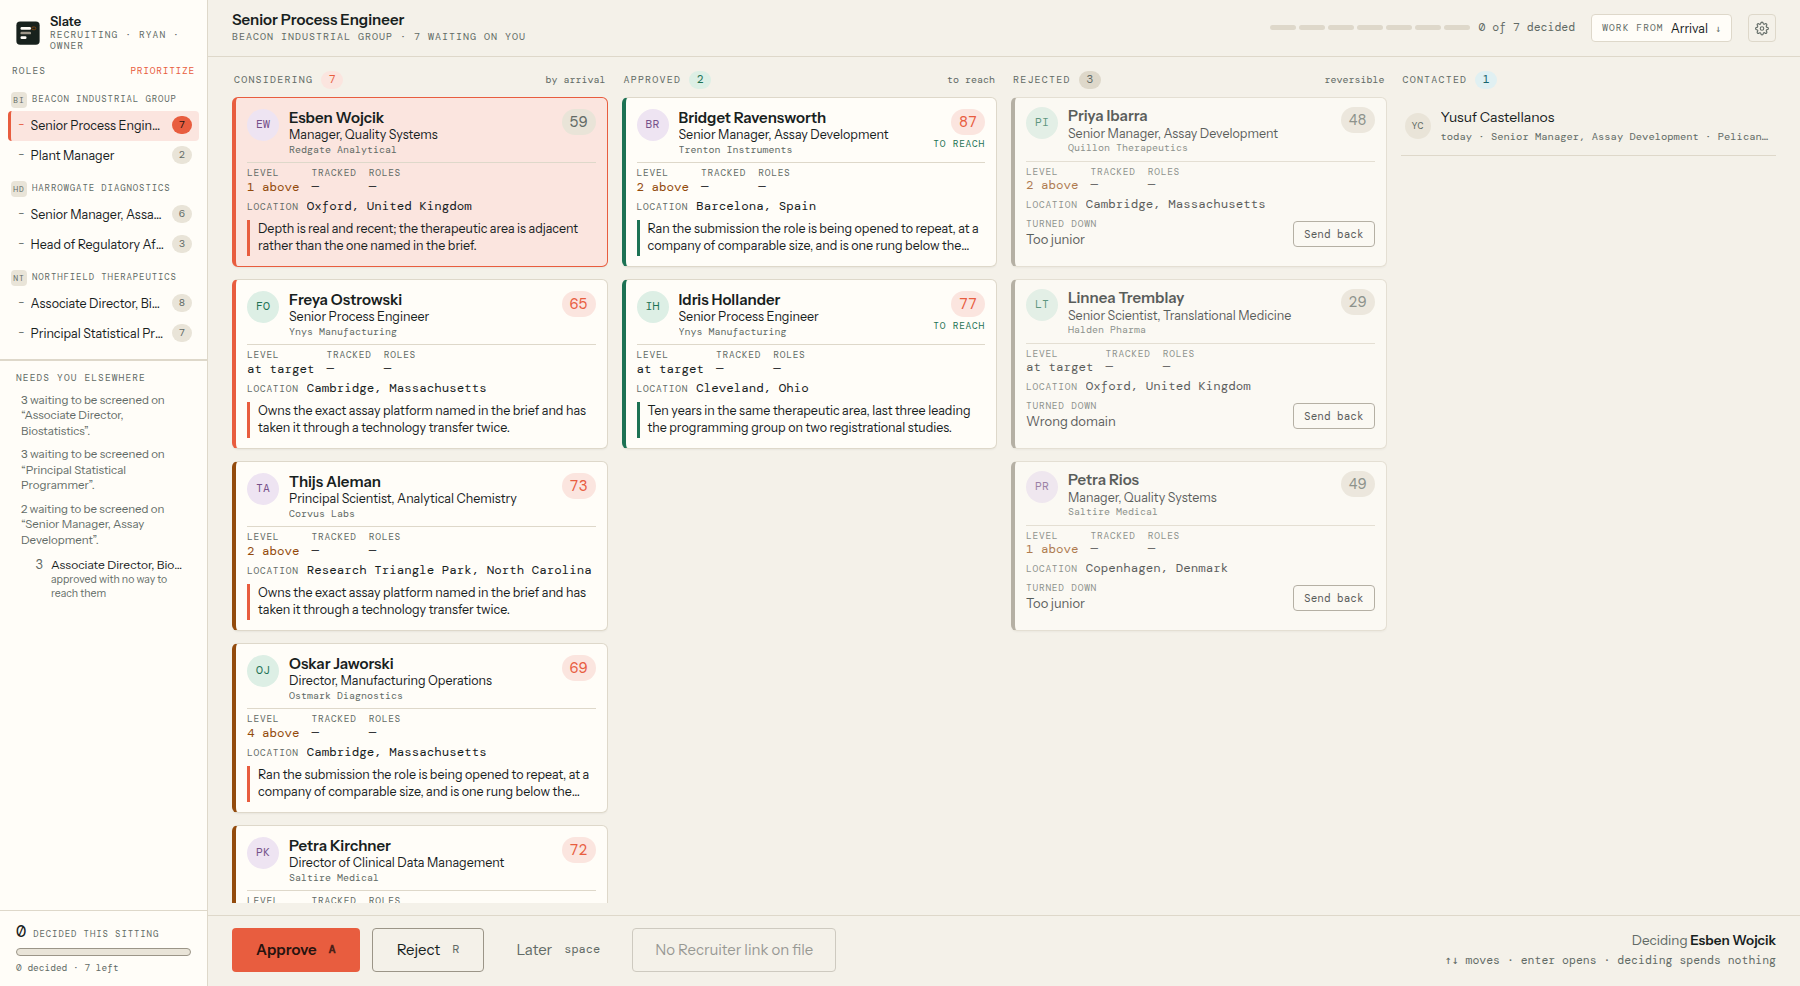Open Esben Wojcik's EW avatar
Screen dimensions: 1800x986
point(263,125)
